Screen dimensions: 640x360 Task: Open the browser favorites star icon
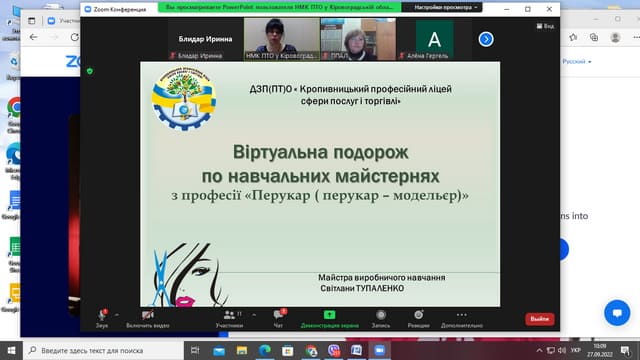point(573,38)
